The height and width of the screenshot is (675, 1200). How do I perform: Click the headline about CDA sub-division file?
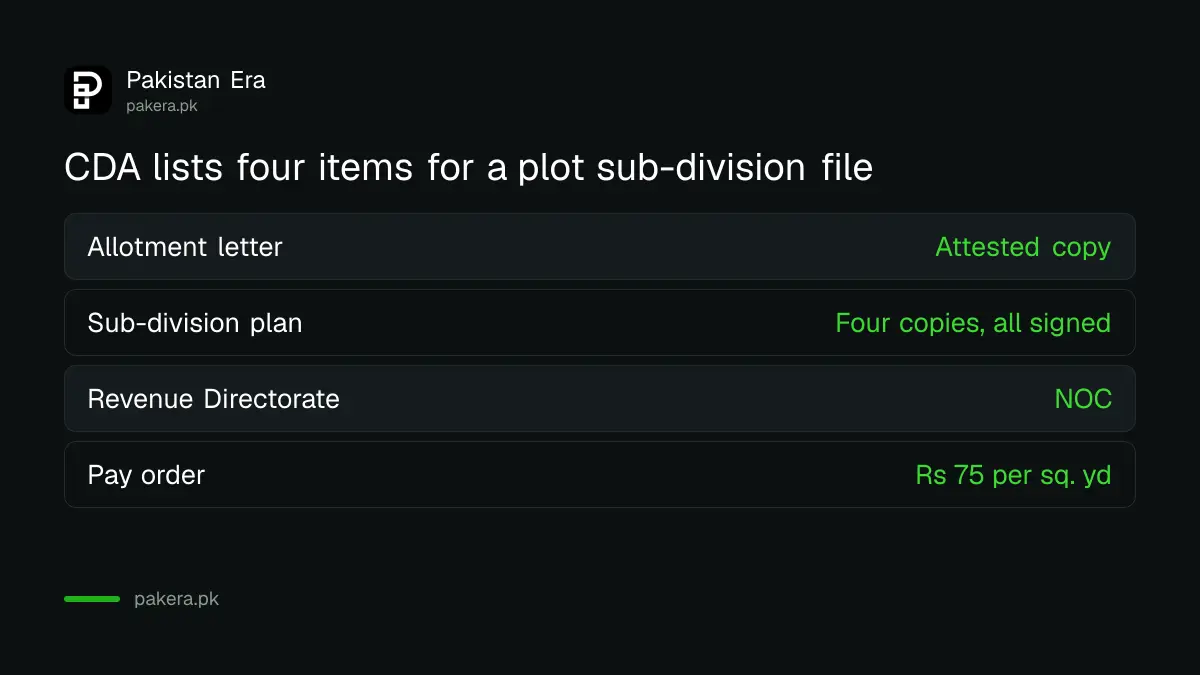tap(468, 167)
